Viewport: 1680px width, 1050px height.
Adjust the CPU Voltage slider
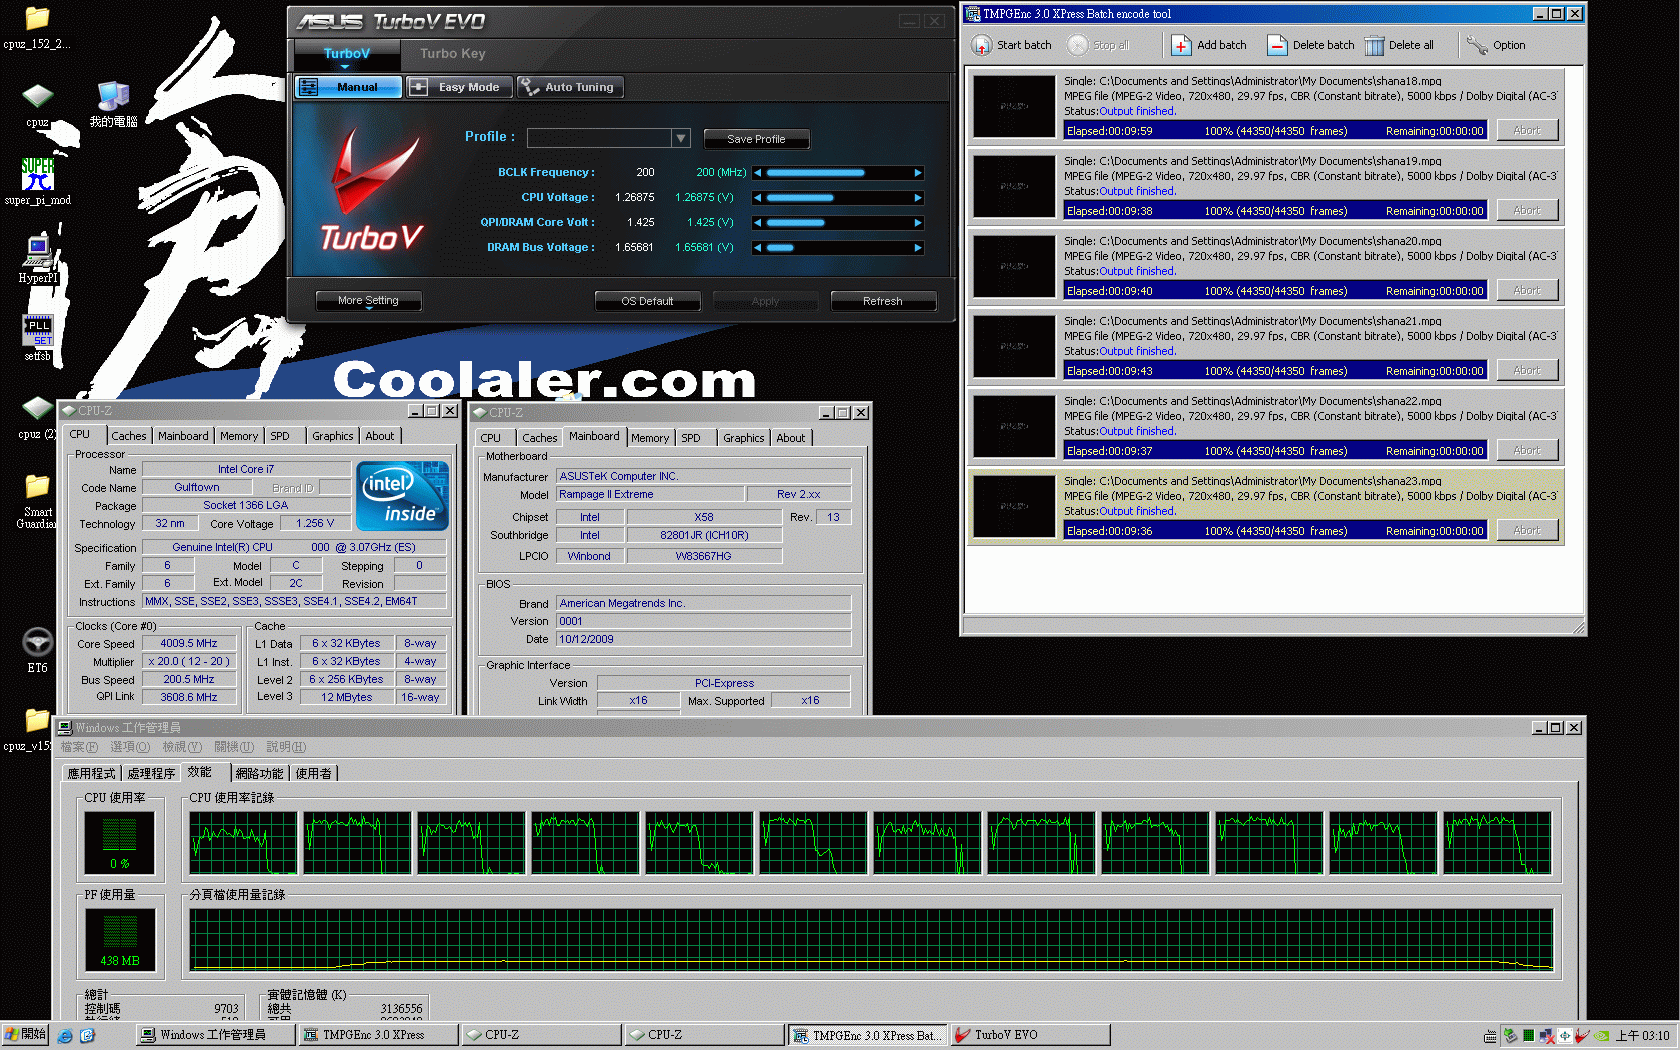(x=800, y=198)
